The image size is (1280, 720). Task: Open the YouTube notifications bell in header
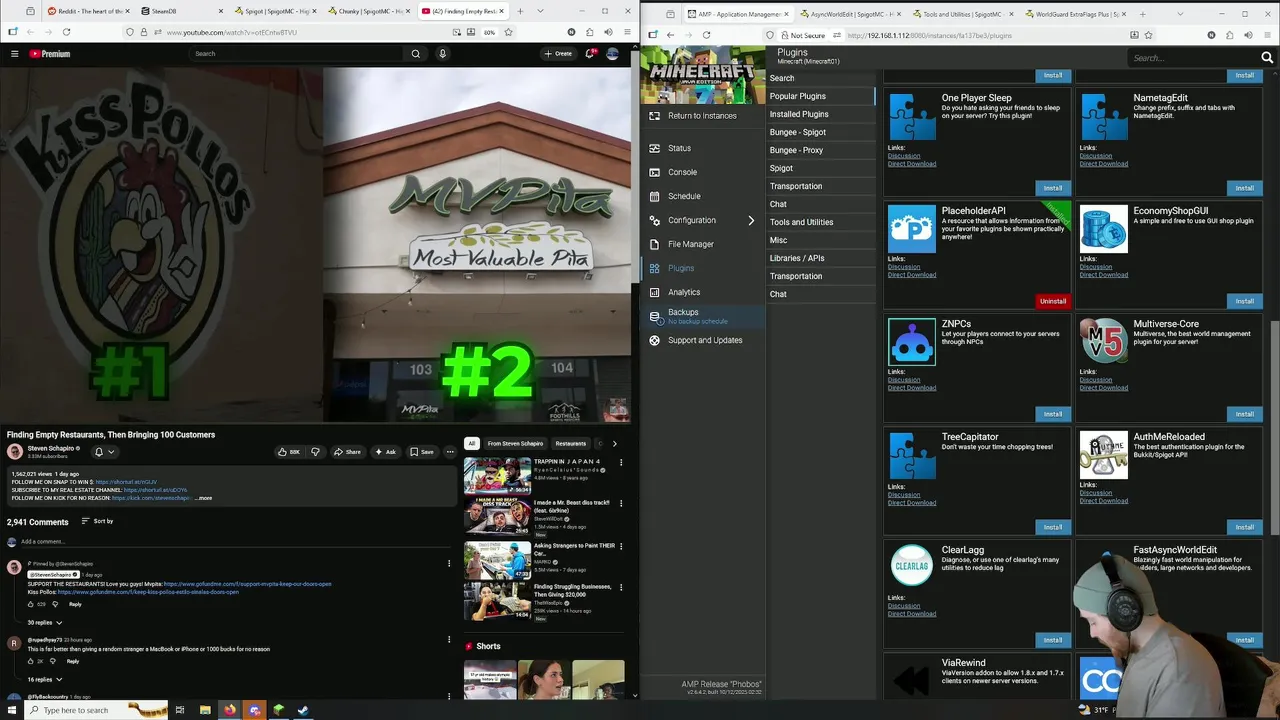pos(590,53)
